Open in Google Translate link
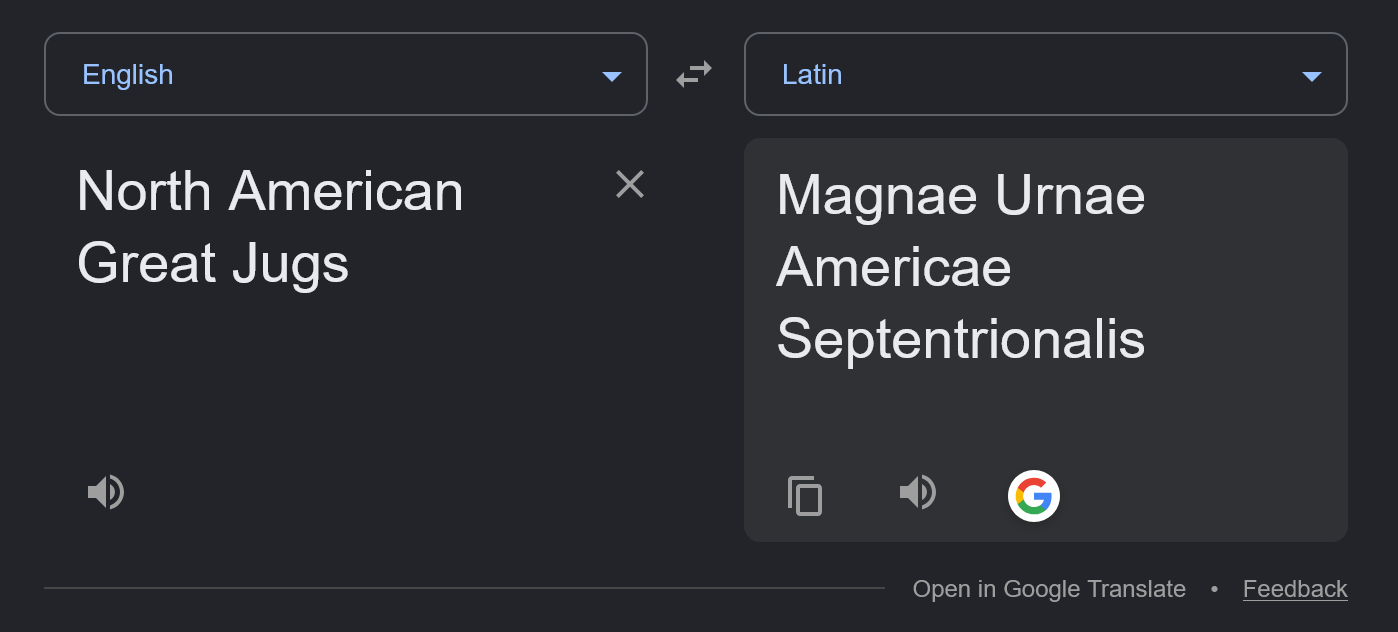Image resolution: width=1398 pixels, height=632 pixels. pyautogui.click(x=1049, y=589)
